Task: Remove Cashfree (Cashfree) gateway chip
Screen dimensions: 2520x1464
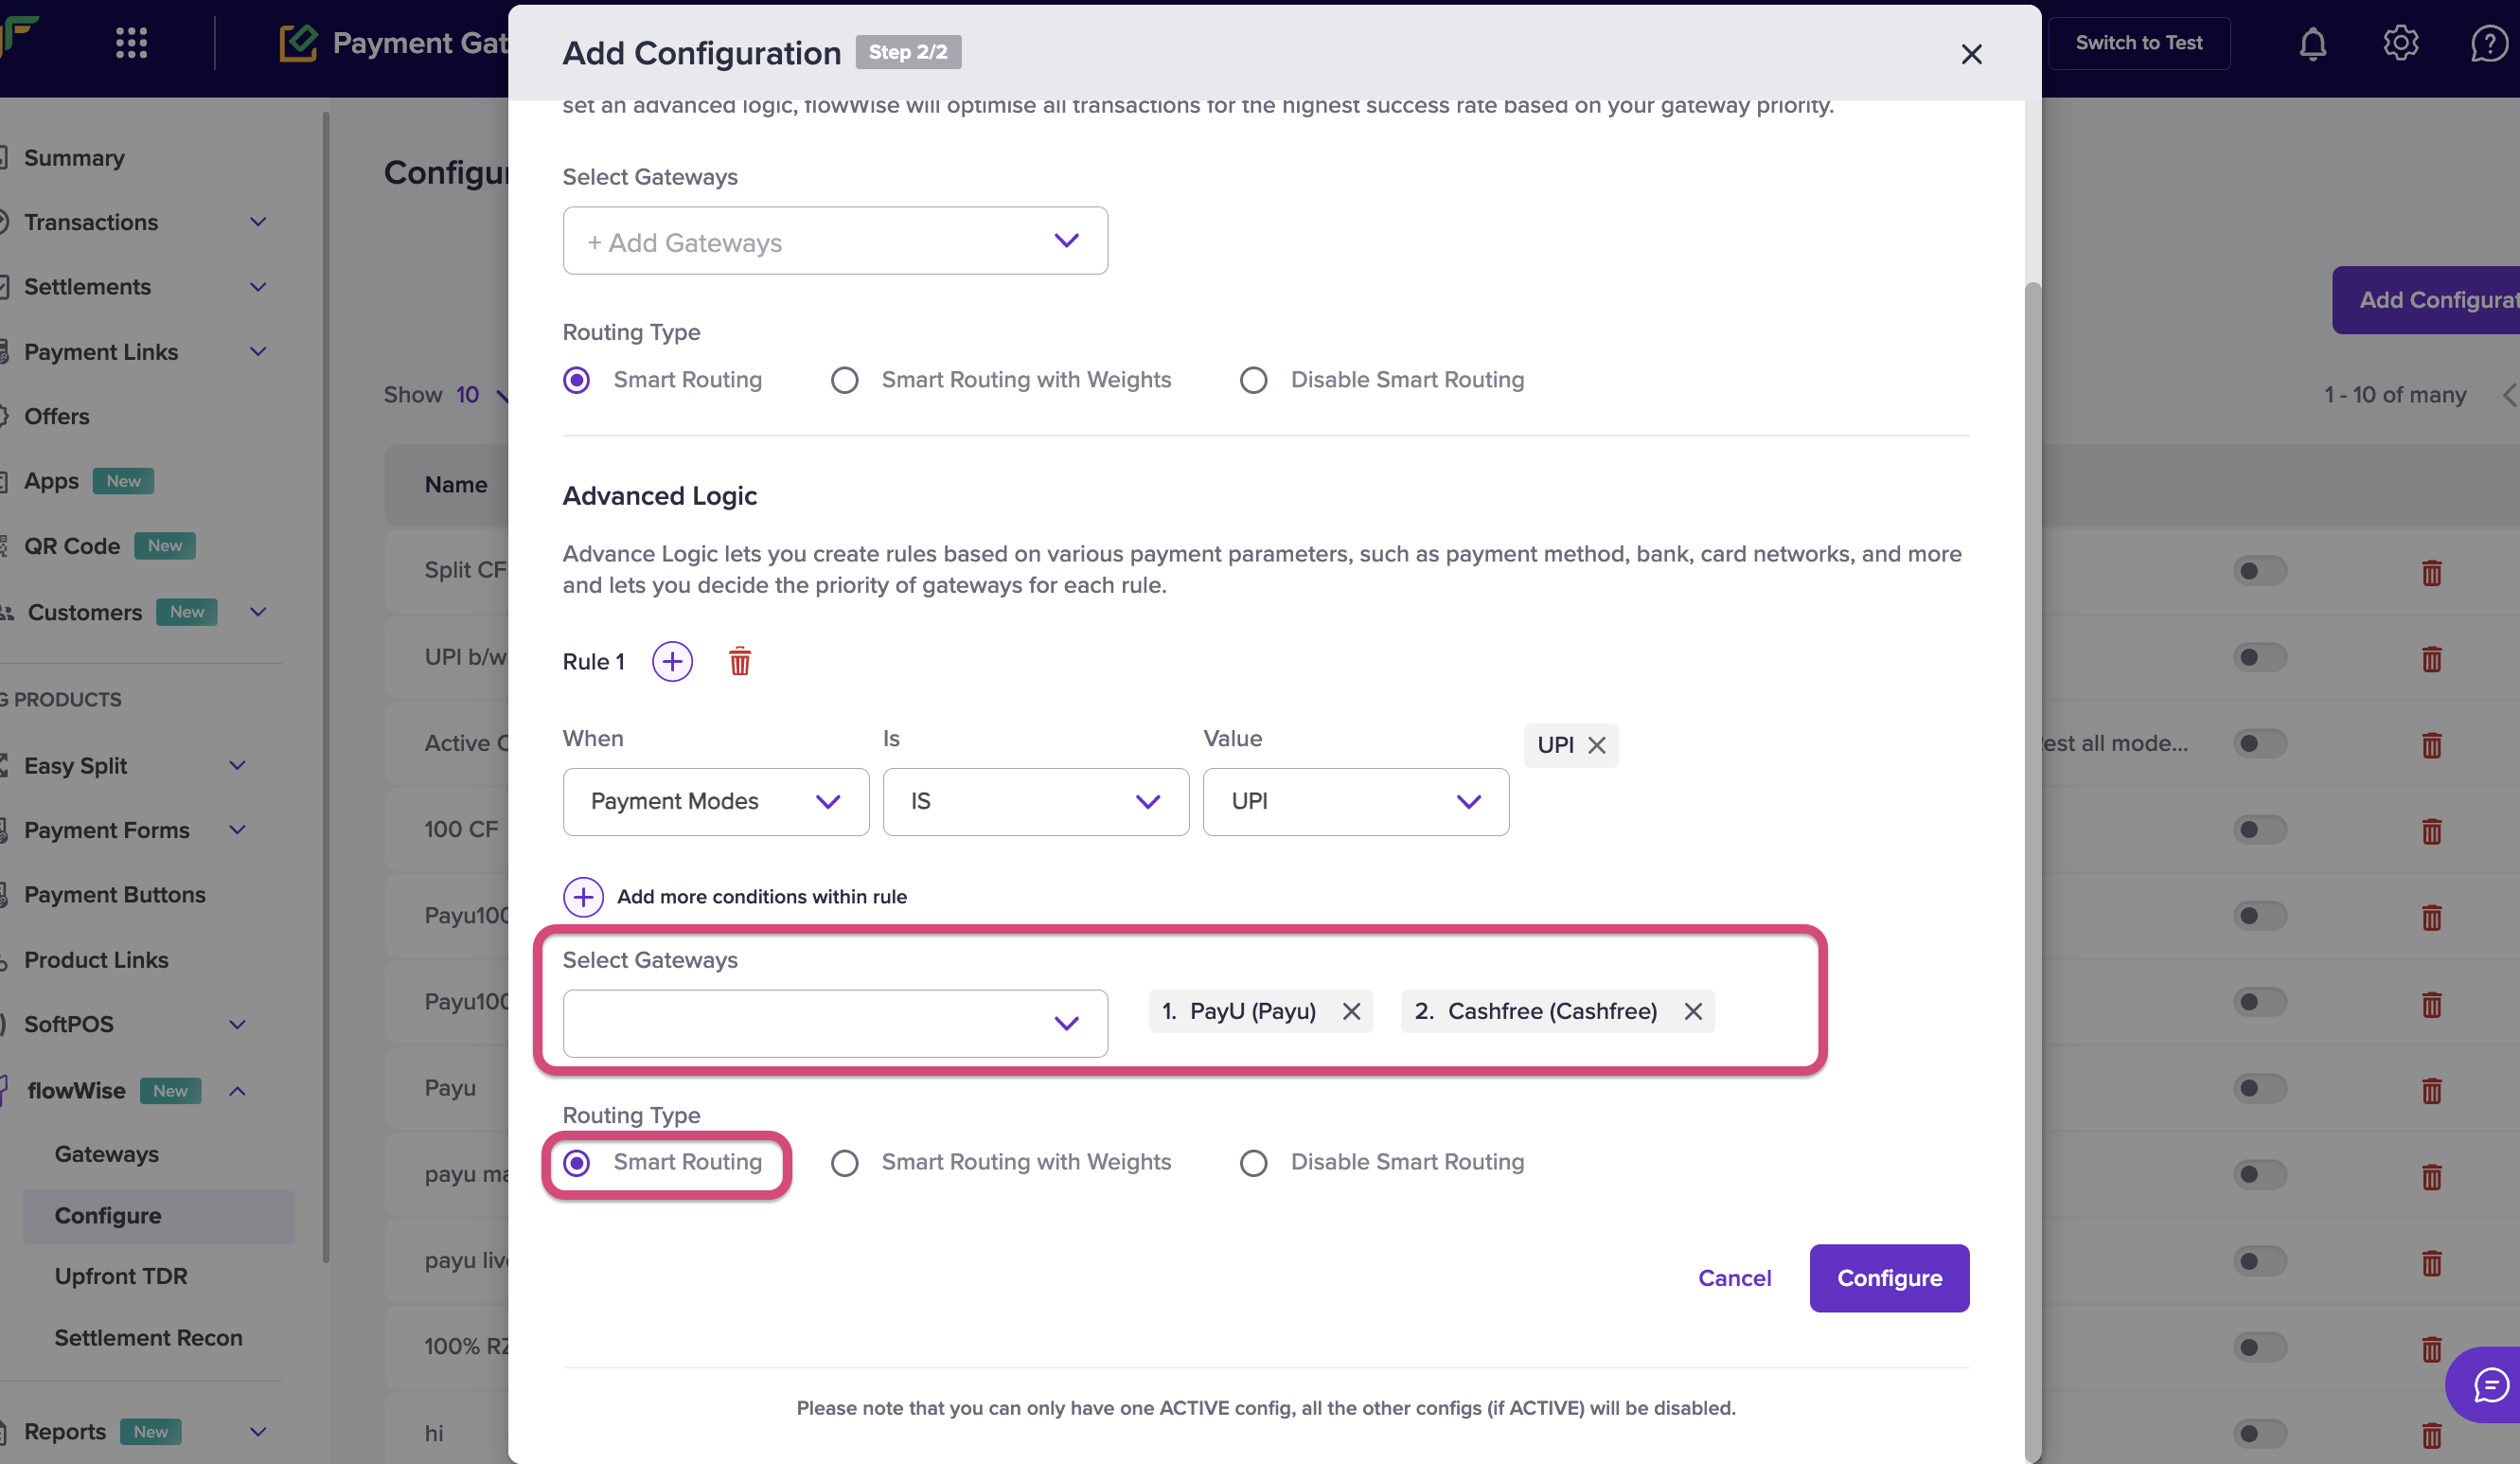Action: (x=1692, y=1011)
